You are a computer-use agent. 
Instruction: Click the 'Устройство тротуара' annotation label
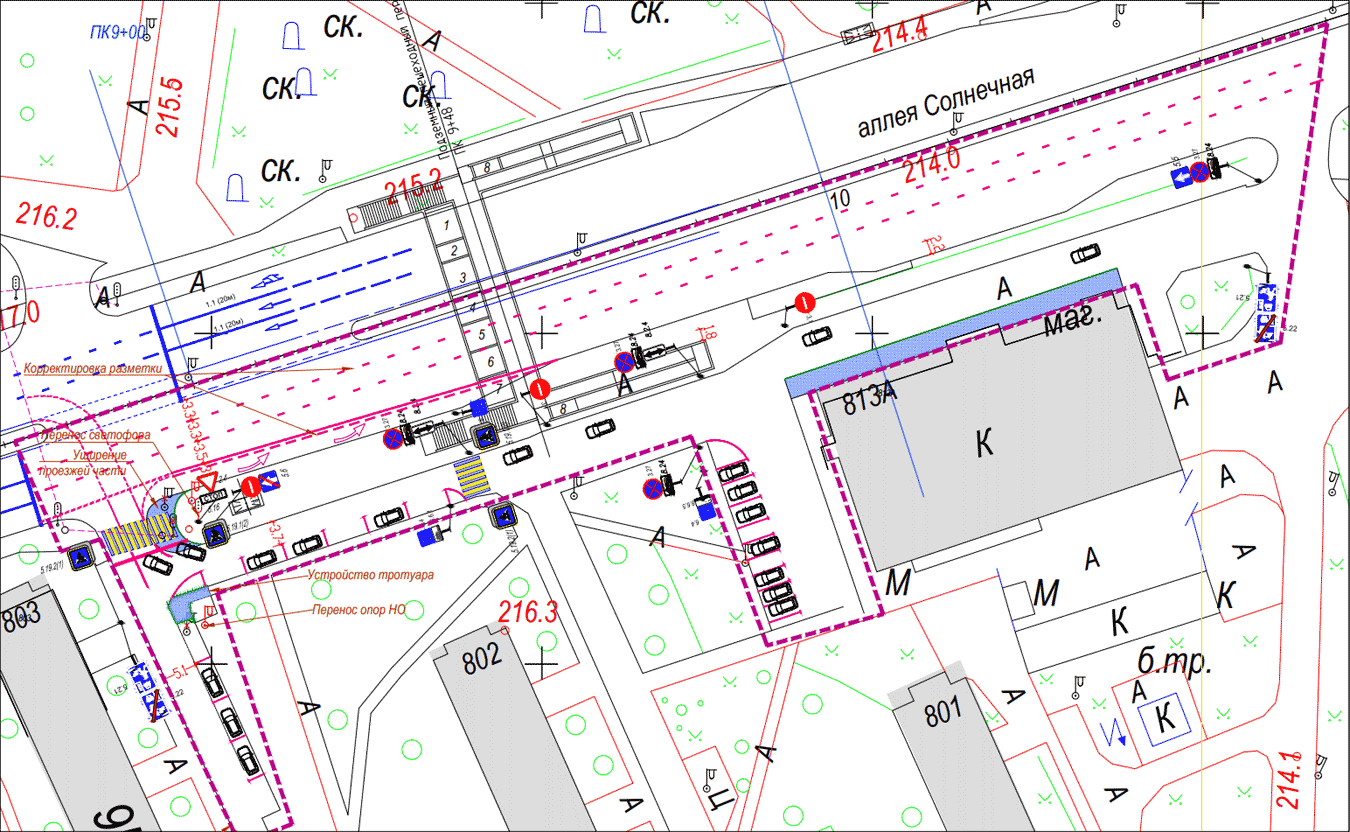coord(370,576)
